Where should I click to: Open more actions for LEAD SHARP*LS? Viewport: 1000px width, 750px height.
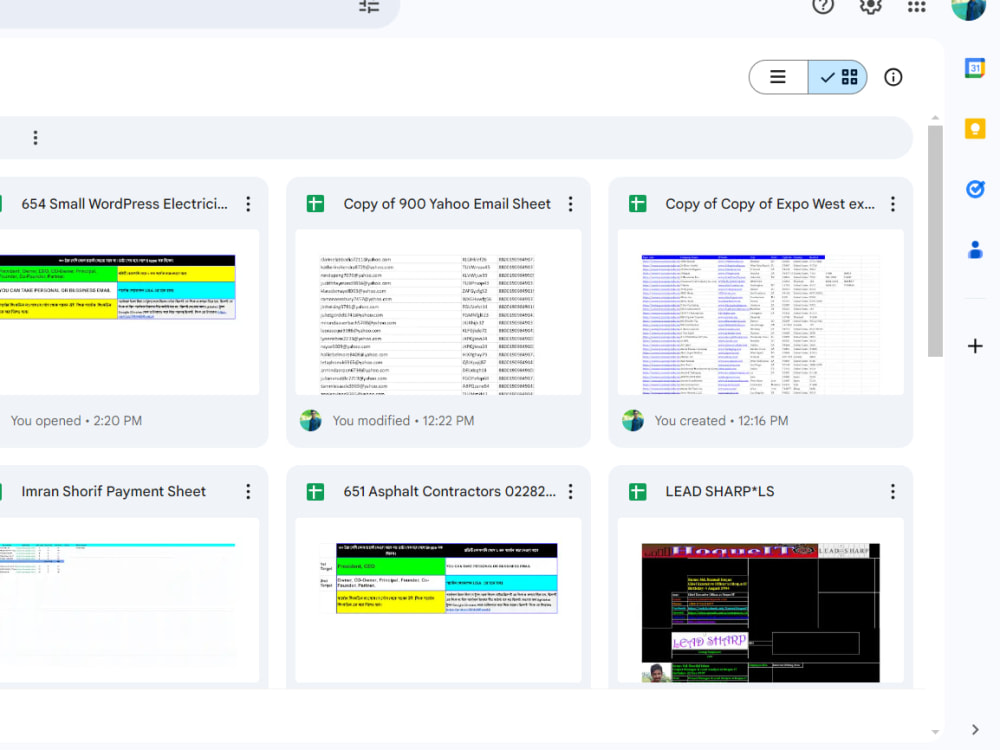[892, 491]
